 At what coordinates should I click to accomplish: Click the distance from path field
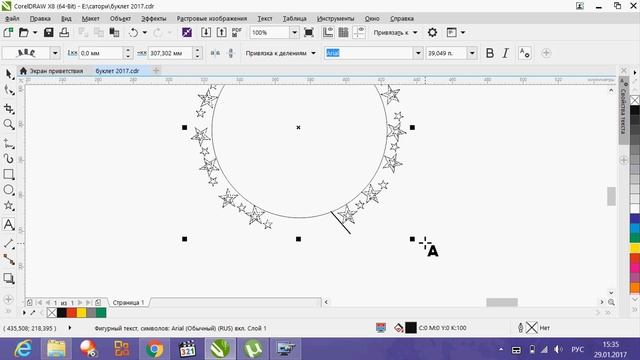tap(100, 53)
